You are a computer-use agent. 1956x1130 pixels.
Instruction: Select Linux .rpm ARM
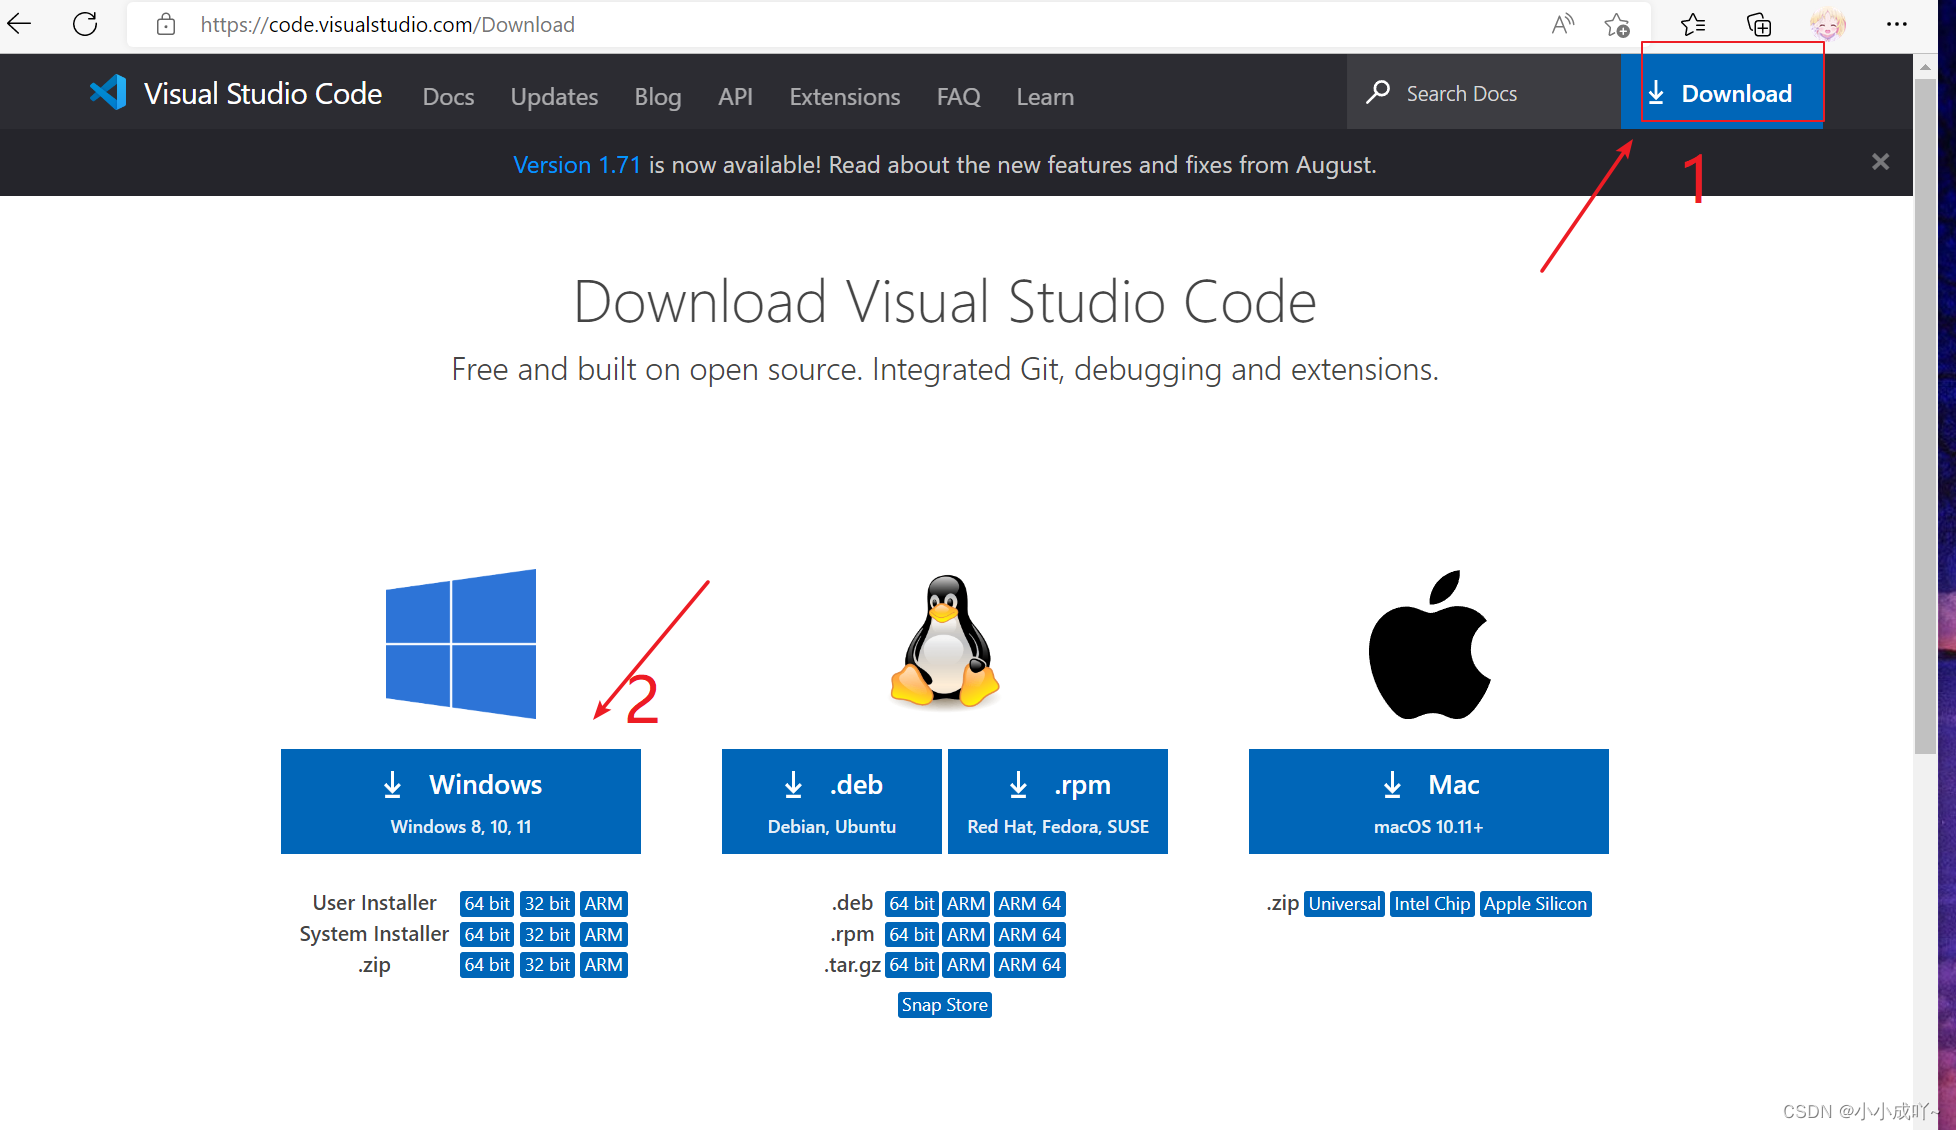[966, 935]
